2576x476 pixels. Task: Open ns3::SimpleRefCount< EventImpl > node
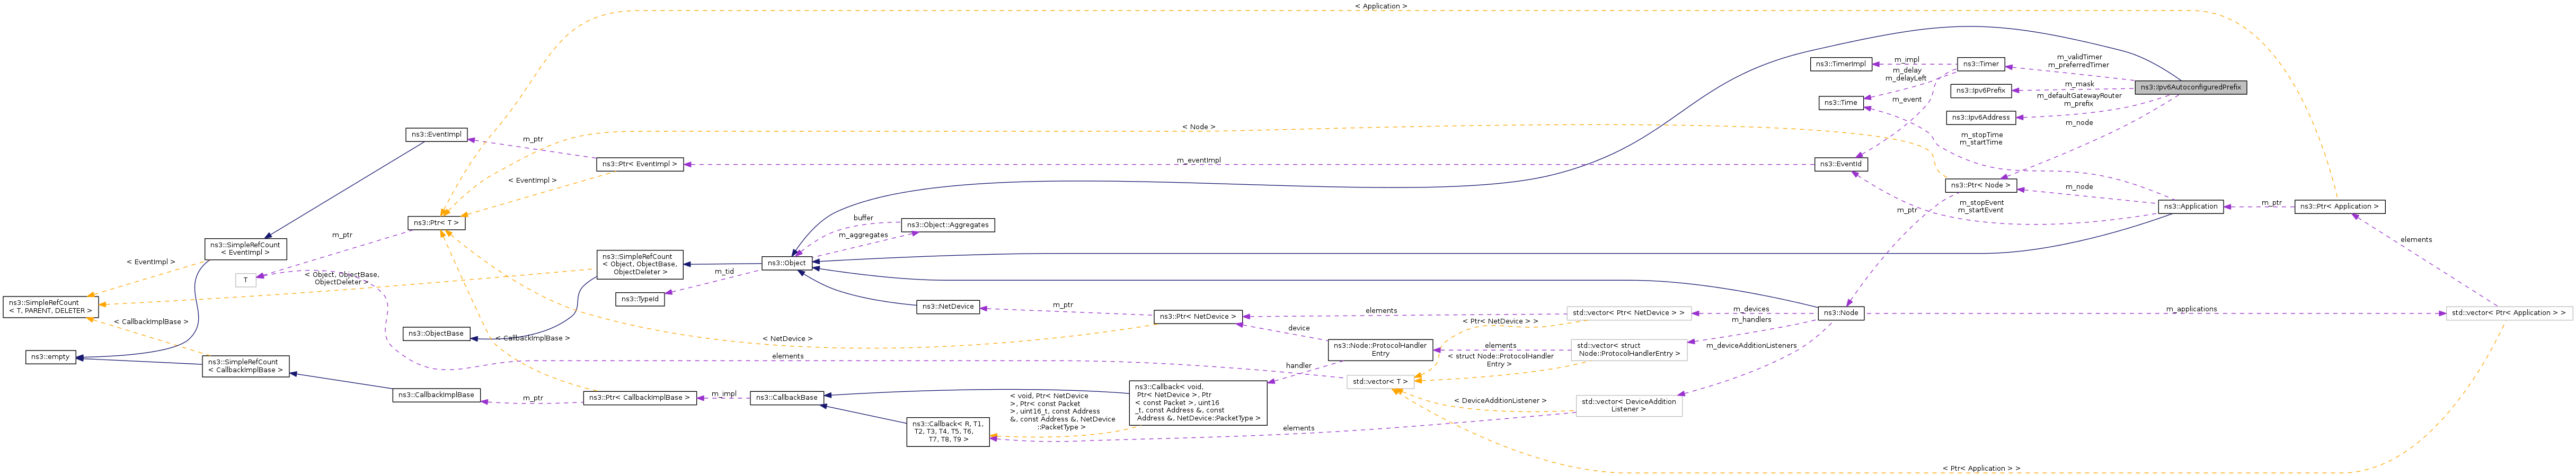(x=246, y=249)
